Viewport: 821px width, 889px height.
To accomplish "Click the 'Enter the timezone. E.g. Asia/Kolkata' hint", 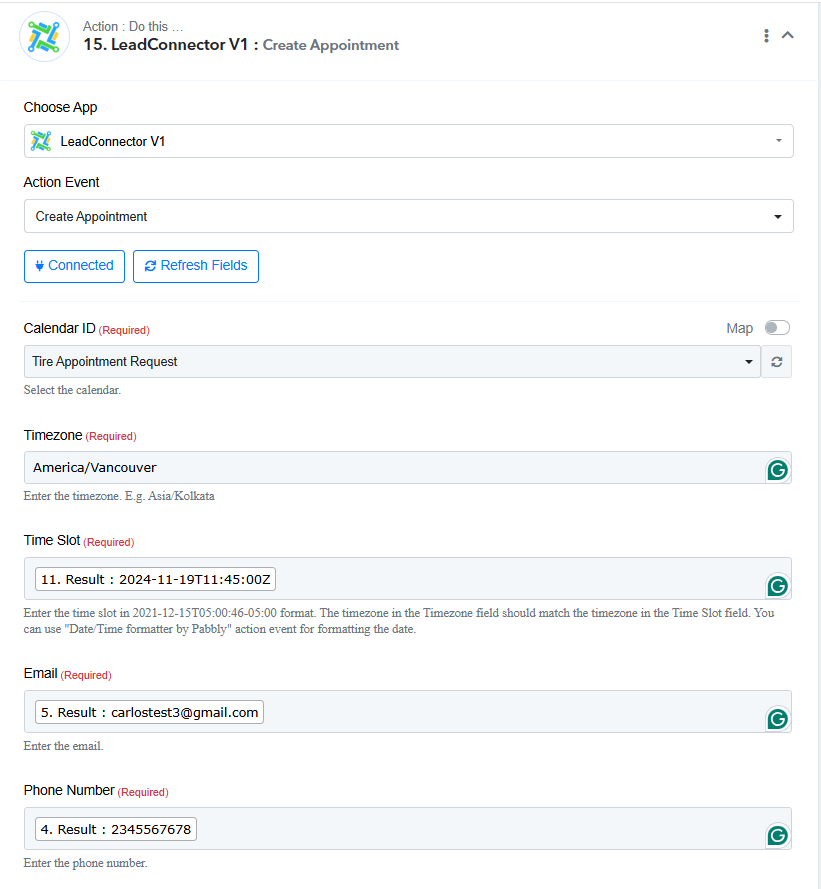I will 119,496.
